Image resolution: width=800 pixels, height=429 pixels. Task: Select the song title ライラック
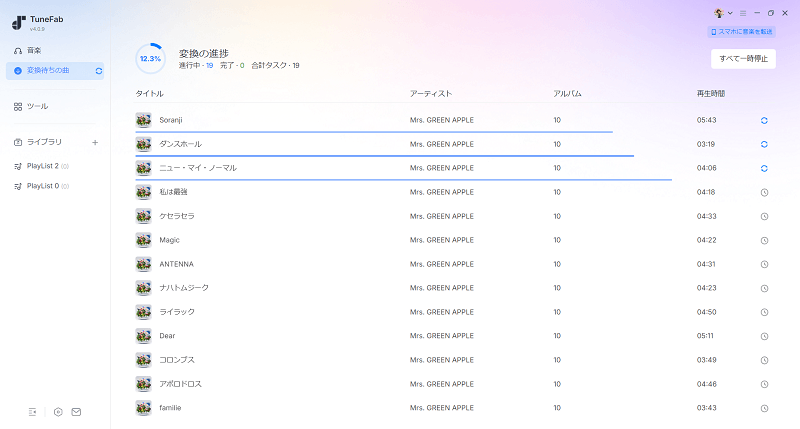click(177, 312)
